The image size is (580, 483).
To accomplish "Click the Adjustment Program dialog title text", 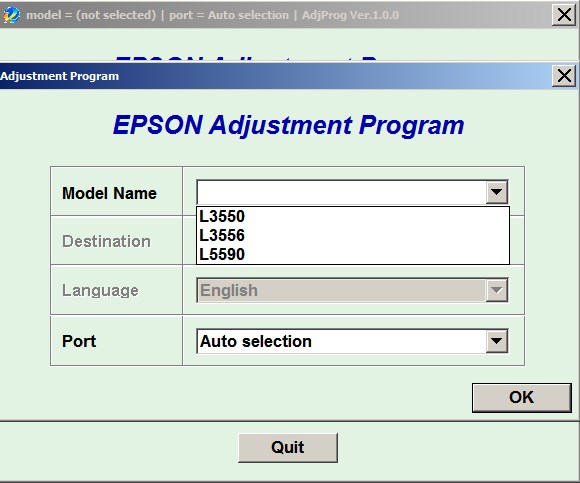I will (60, 76).
